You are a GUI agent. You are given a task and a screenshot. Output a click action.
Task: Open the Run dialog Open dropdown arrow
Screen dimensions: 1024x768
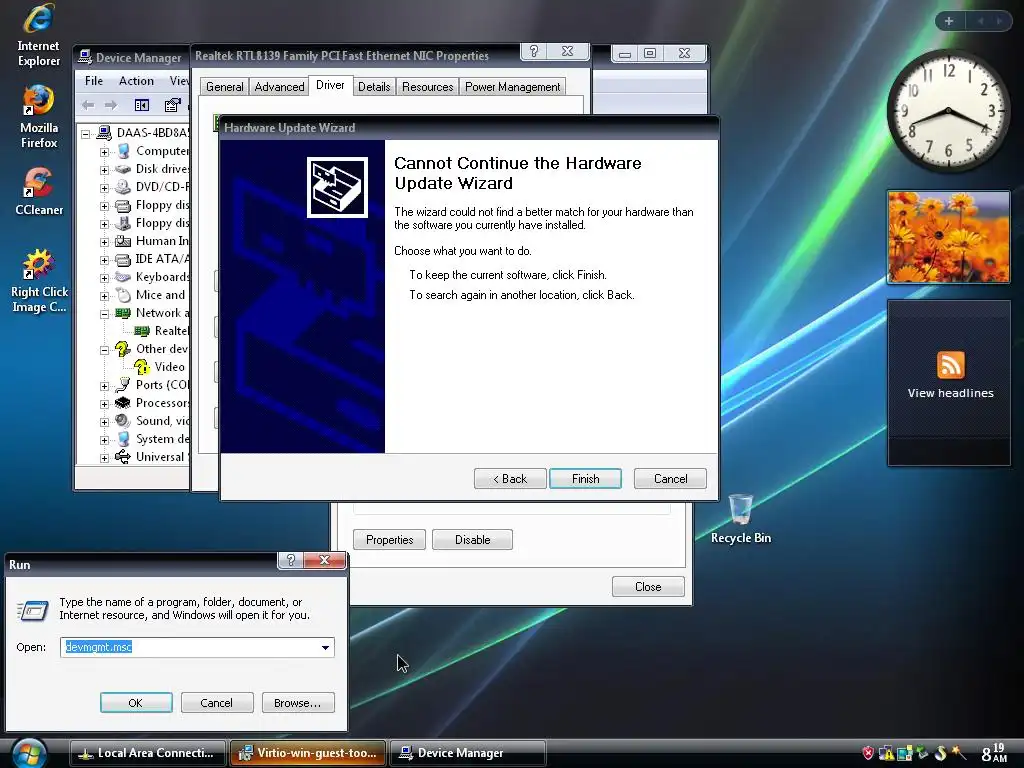pyautogui.click(x=325, y=647)
